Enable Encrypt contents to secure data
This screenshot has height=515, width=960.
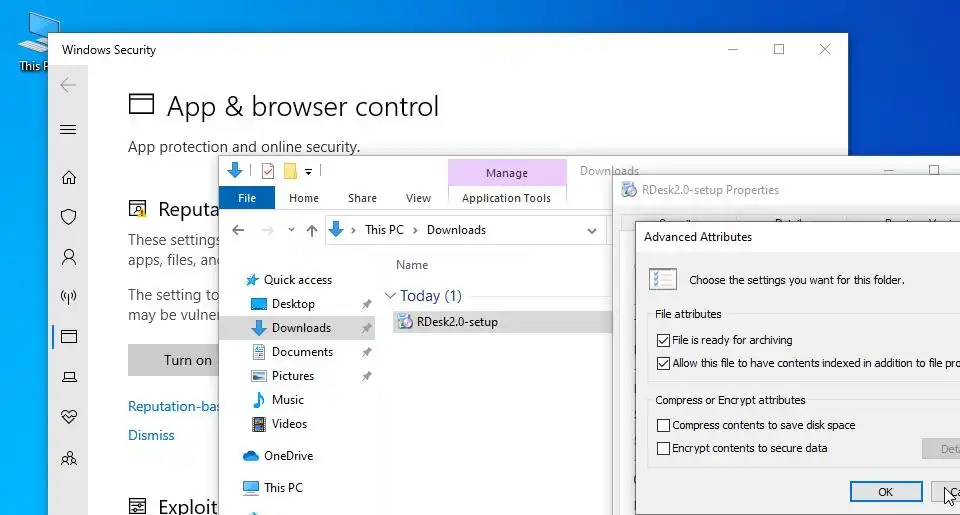(662, 448)
